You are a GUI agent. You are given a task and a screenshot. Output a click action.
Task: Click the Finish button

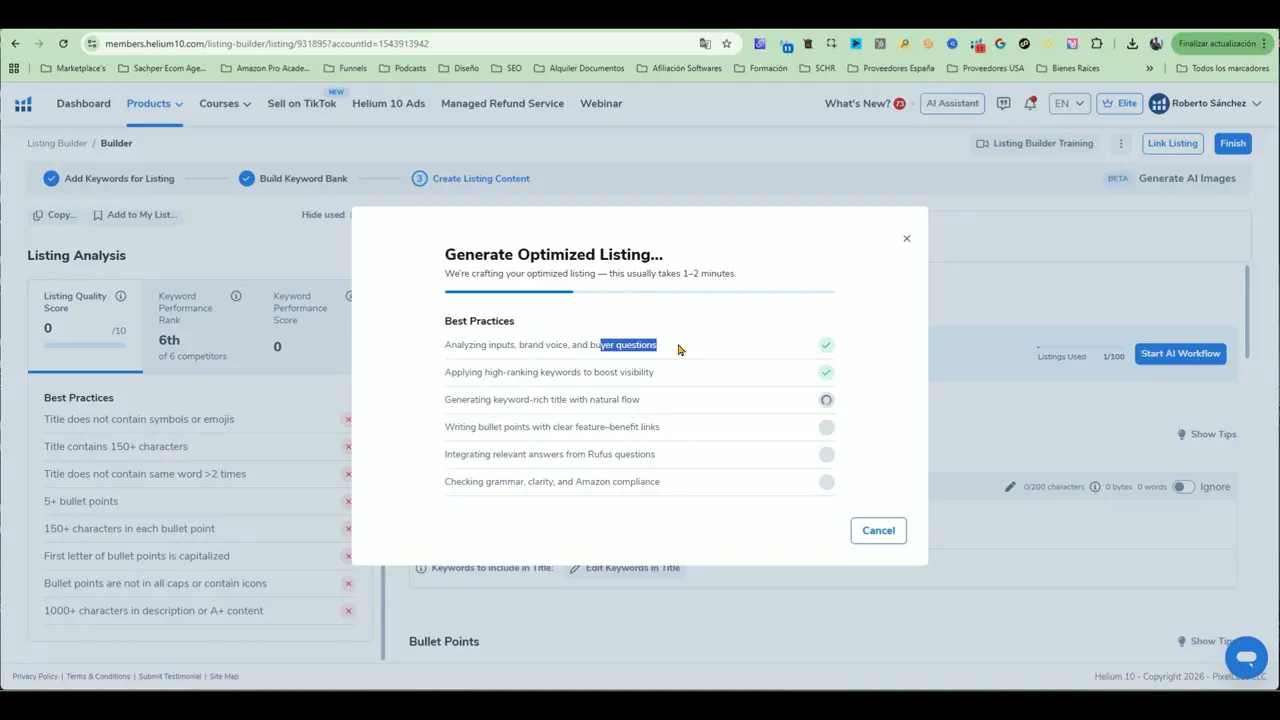click(1233, 143)
